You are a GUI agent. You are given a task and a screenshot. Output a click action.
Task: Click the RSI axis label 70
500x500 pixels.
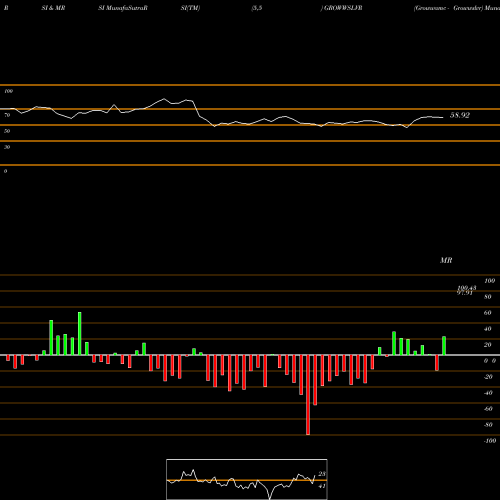click(x=7, y=115)
